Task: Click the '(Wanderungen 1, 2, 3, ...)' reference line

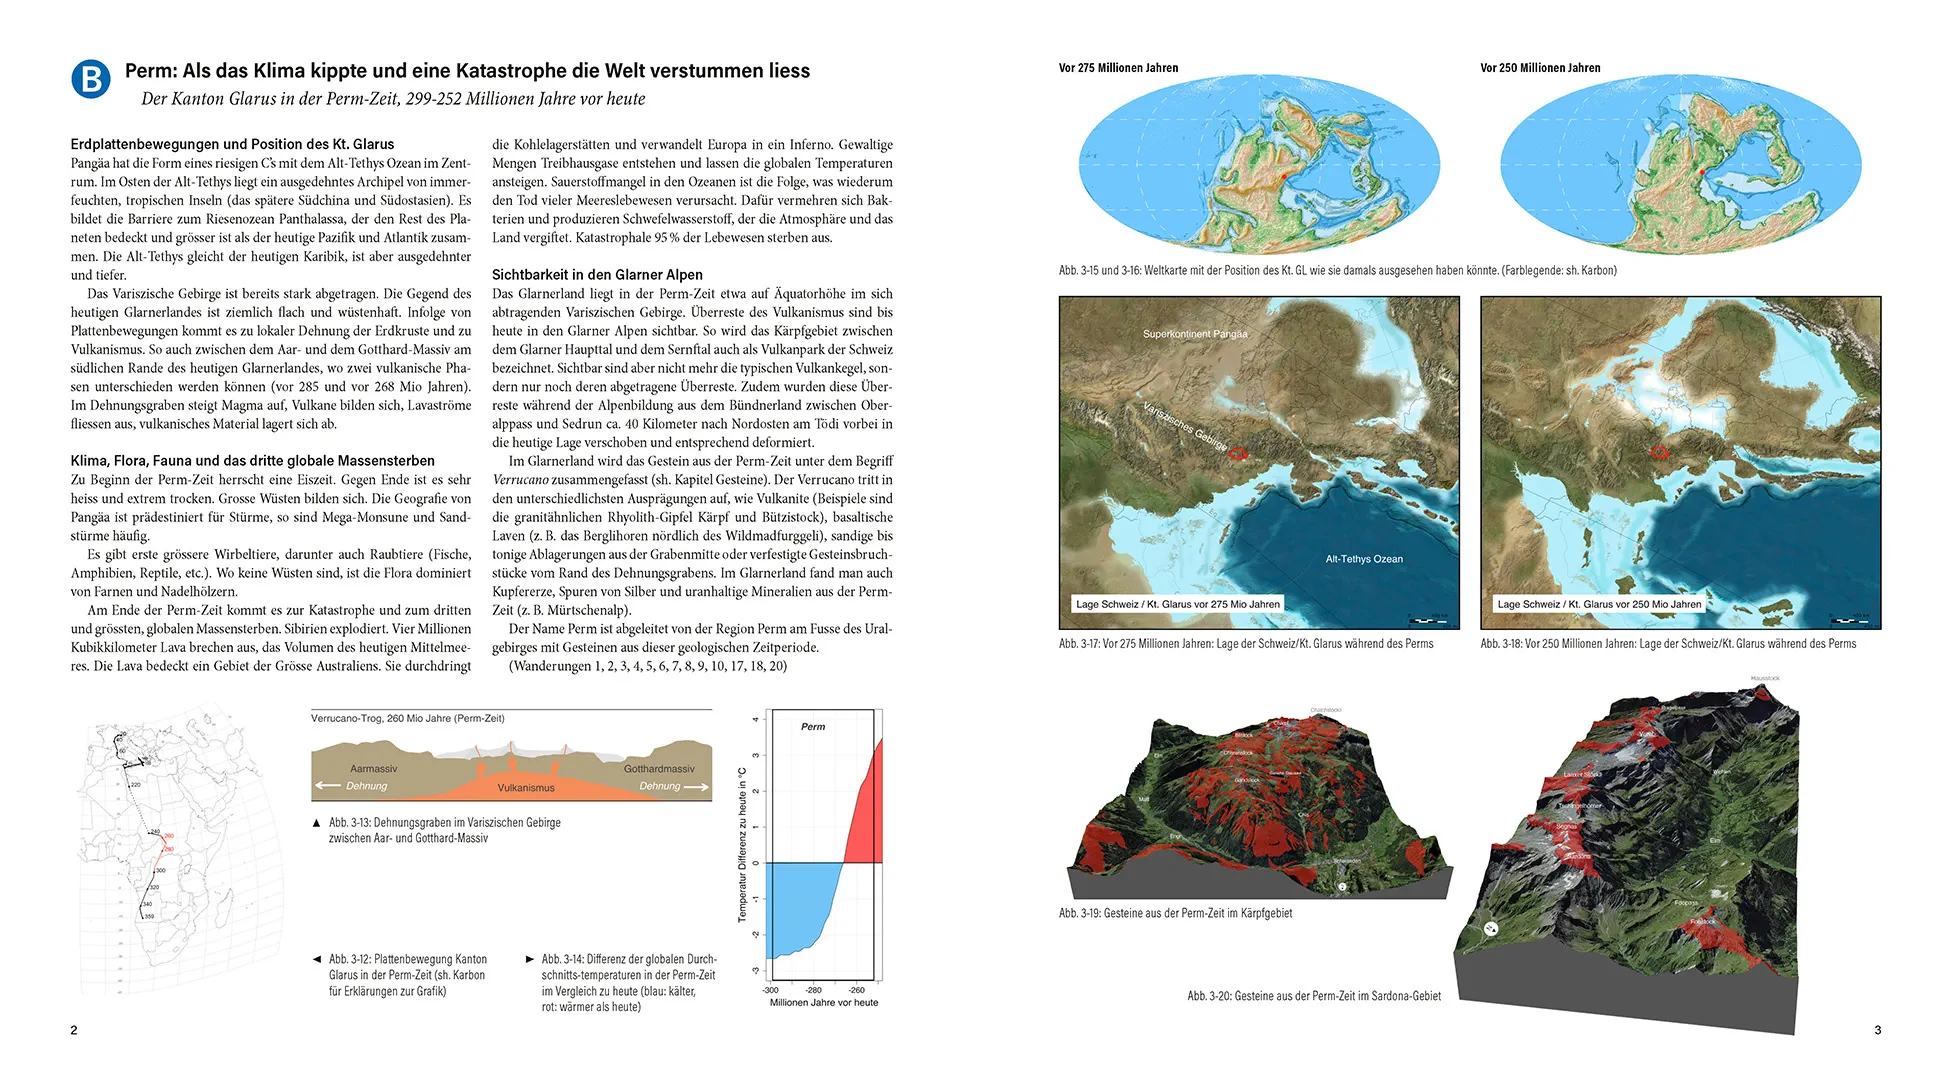Action: (648, 666)
